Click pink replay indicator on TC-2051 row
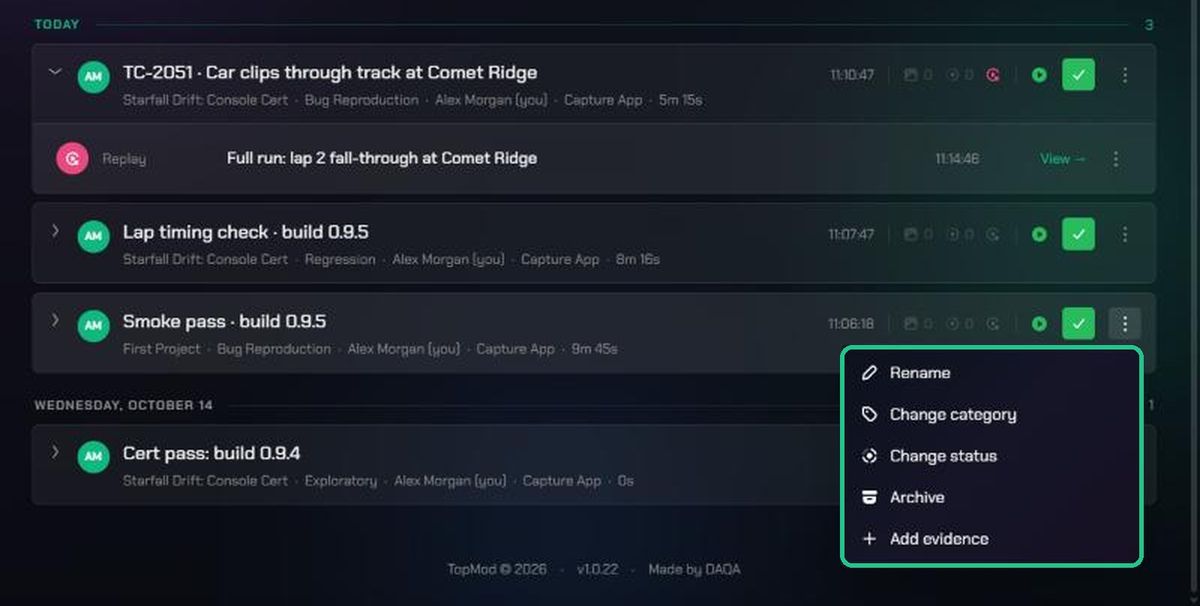The image size is (1200, 606). tap(993, 75)
